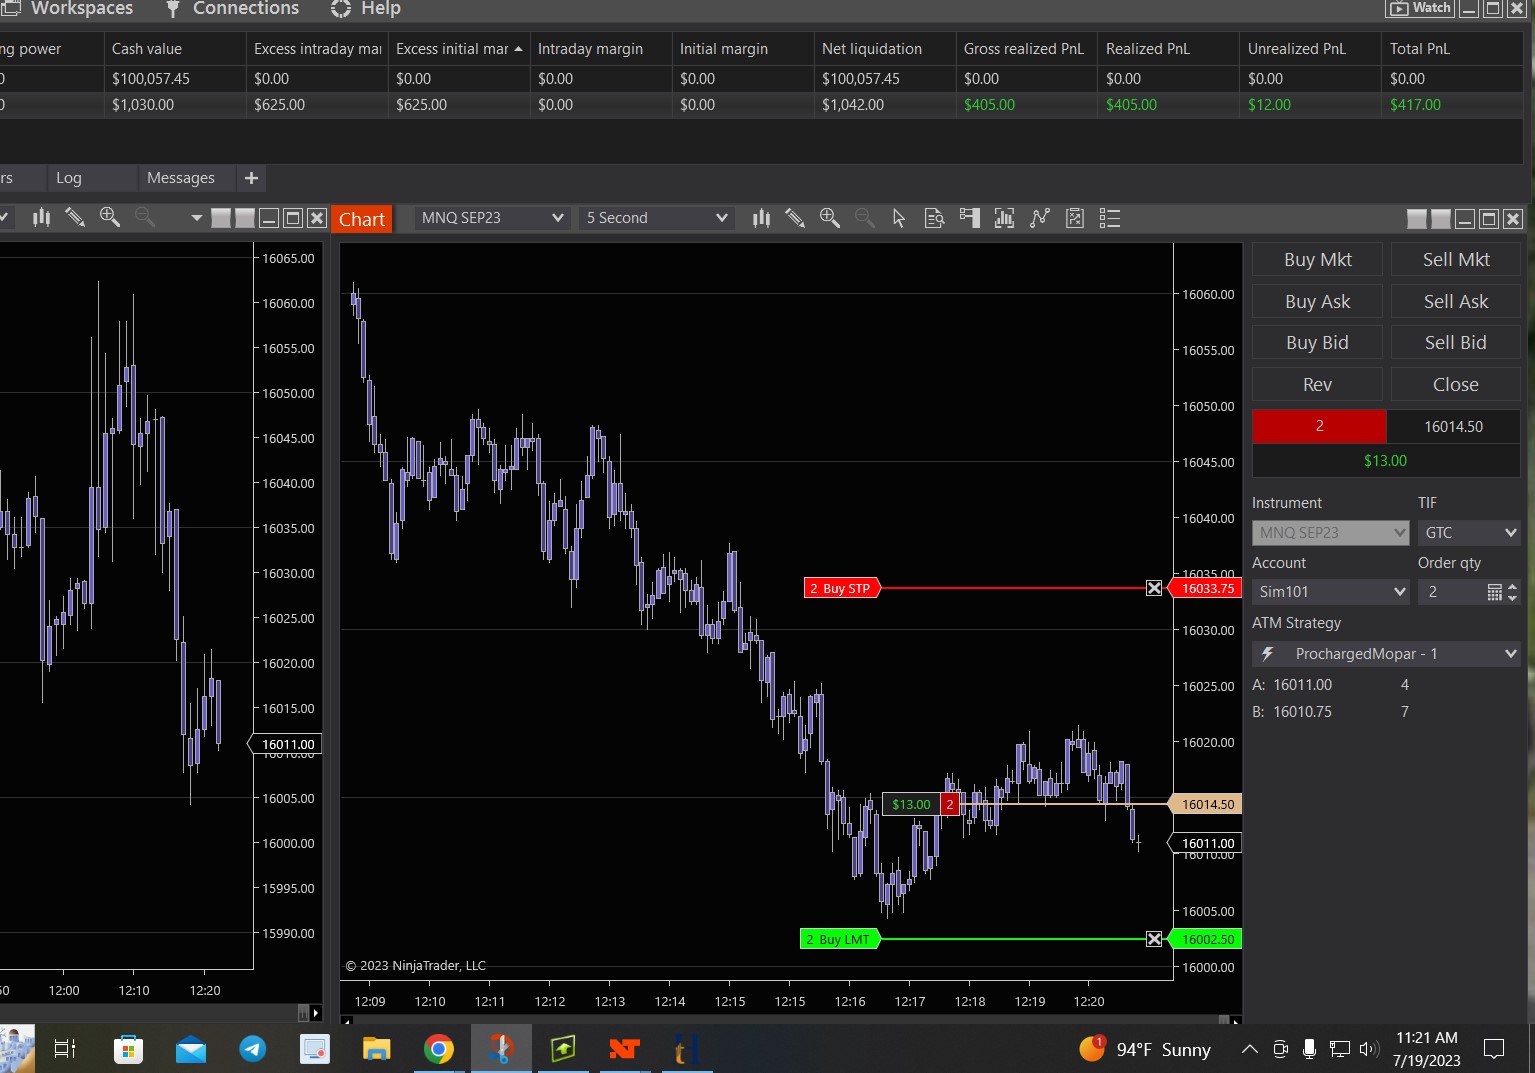Toggle the Chart Trader panel icon

(x=969, y=218)
